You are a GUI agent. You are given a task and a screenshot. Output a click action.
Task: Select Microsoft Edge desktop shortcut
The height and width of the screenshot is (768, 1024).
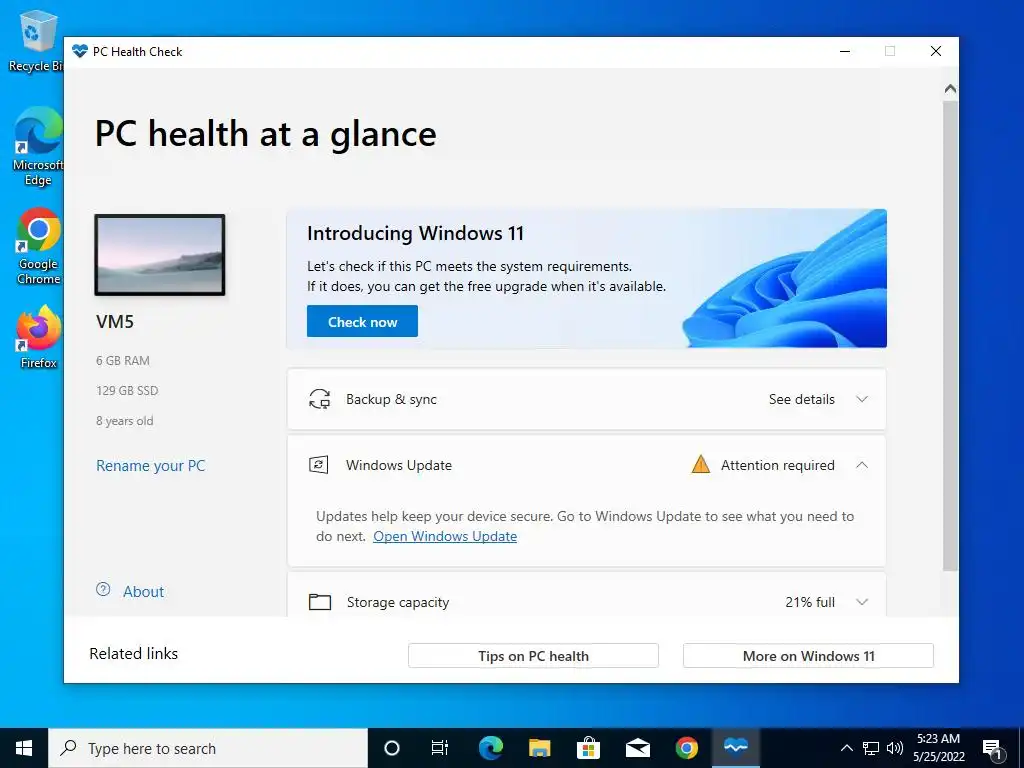click(38, 147)
